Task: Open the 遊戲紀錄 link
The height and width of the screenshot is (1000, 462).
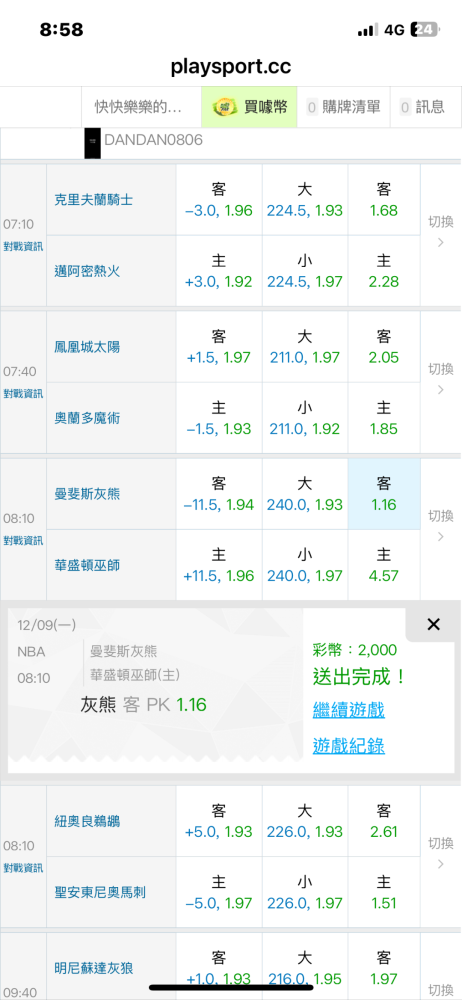Action: click(348, 746)
